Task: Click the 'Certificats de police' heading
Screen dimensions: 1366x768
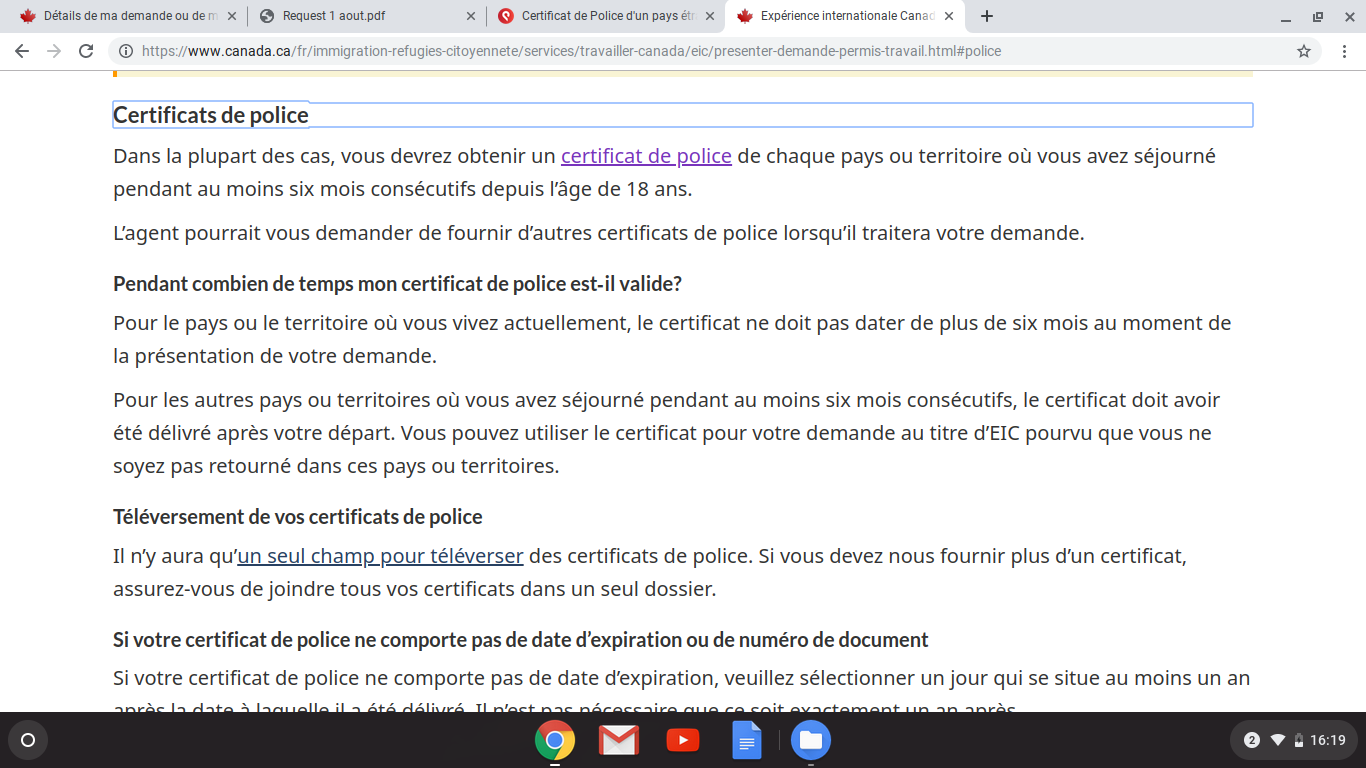Action: click(x=211, y=115)
